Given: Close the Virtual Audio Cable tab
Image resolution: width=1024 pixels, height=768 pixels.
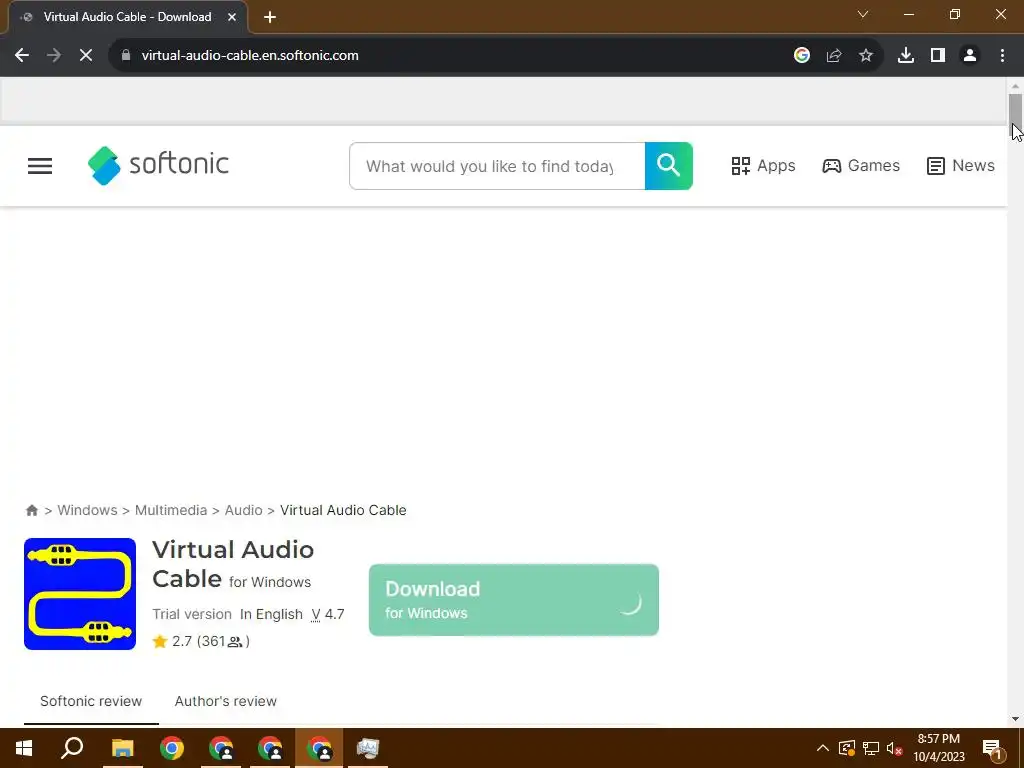Looking at the screenshot, I should (232, 17).
